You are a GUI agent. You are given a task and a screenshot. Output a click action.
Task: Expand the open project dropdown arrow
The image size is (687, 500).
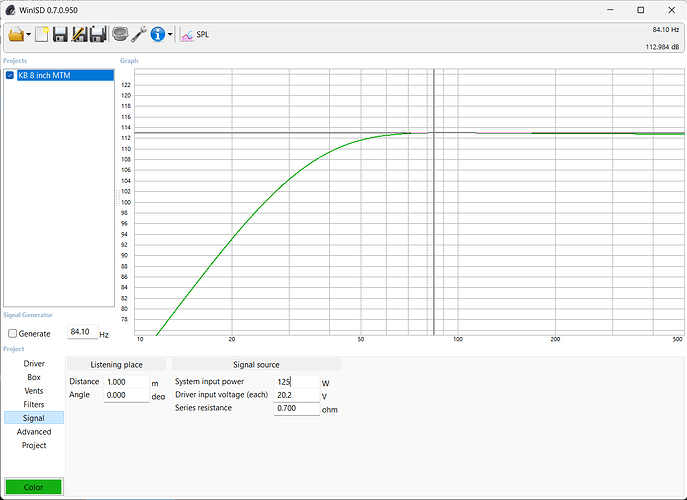[28, 35]
